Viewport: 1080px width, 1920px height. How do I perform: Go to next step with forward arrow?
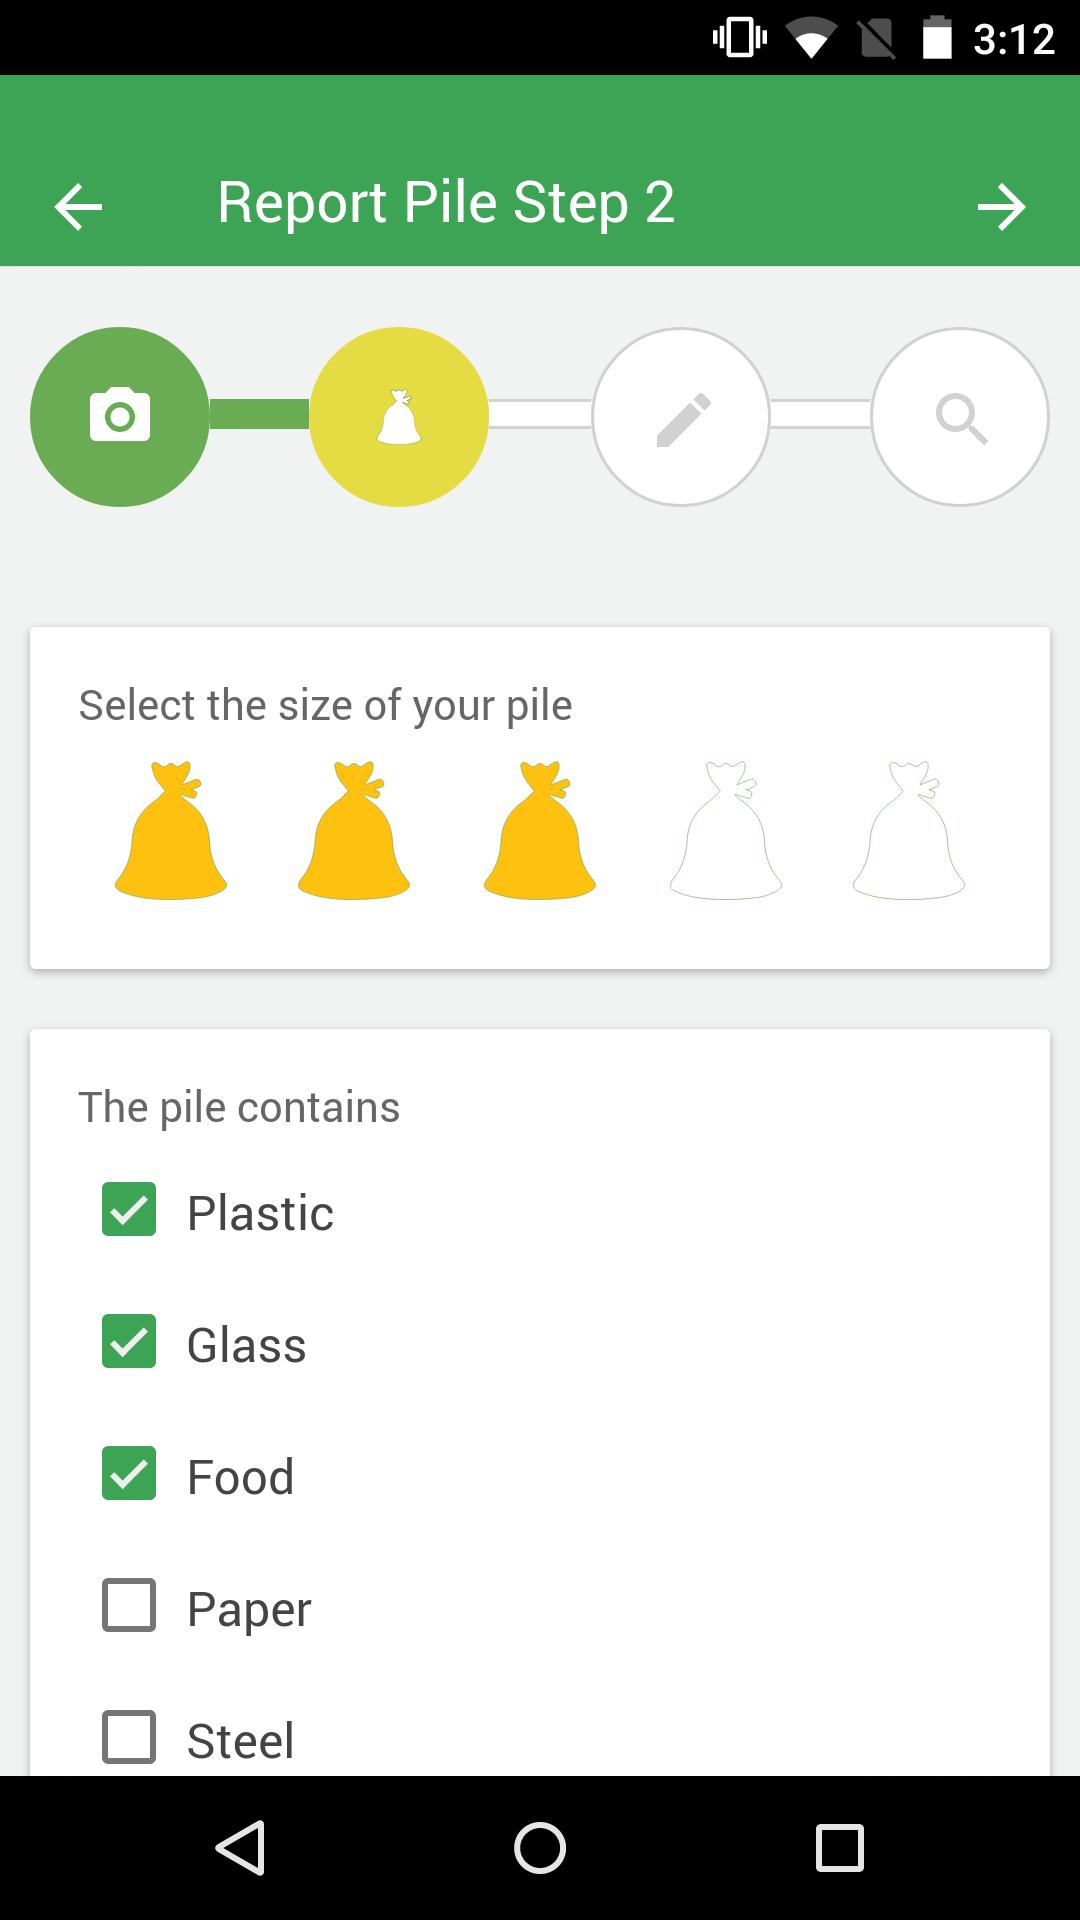1001,207
